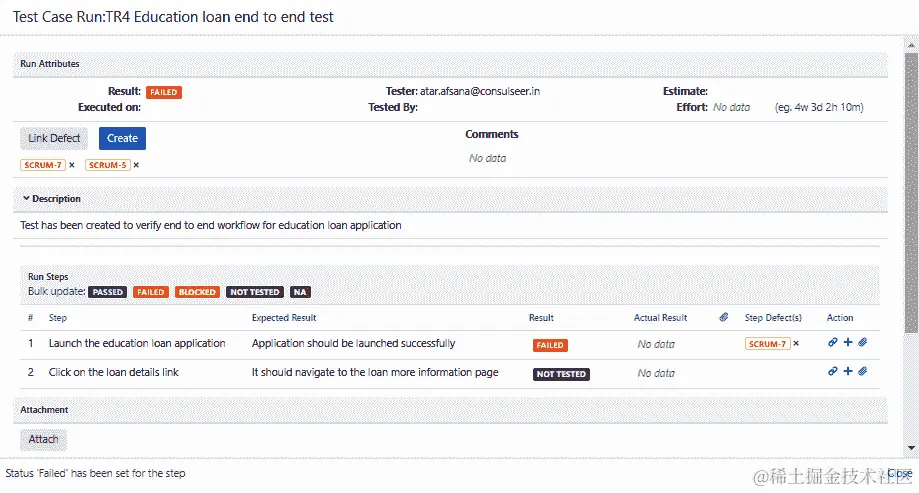
Task: Click attachment paperclip icon for step 1
Action: (x=862, y=342)
